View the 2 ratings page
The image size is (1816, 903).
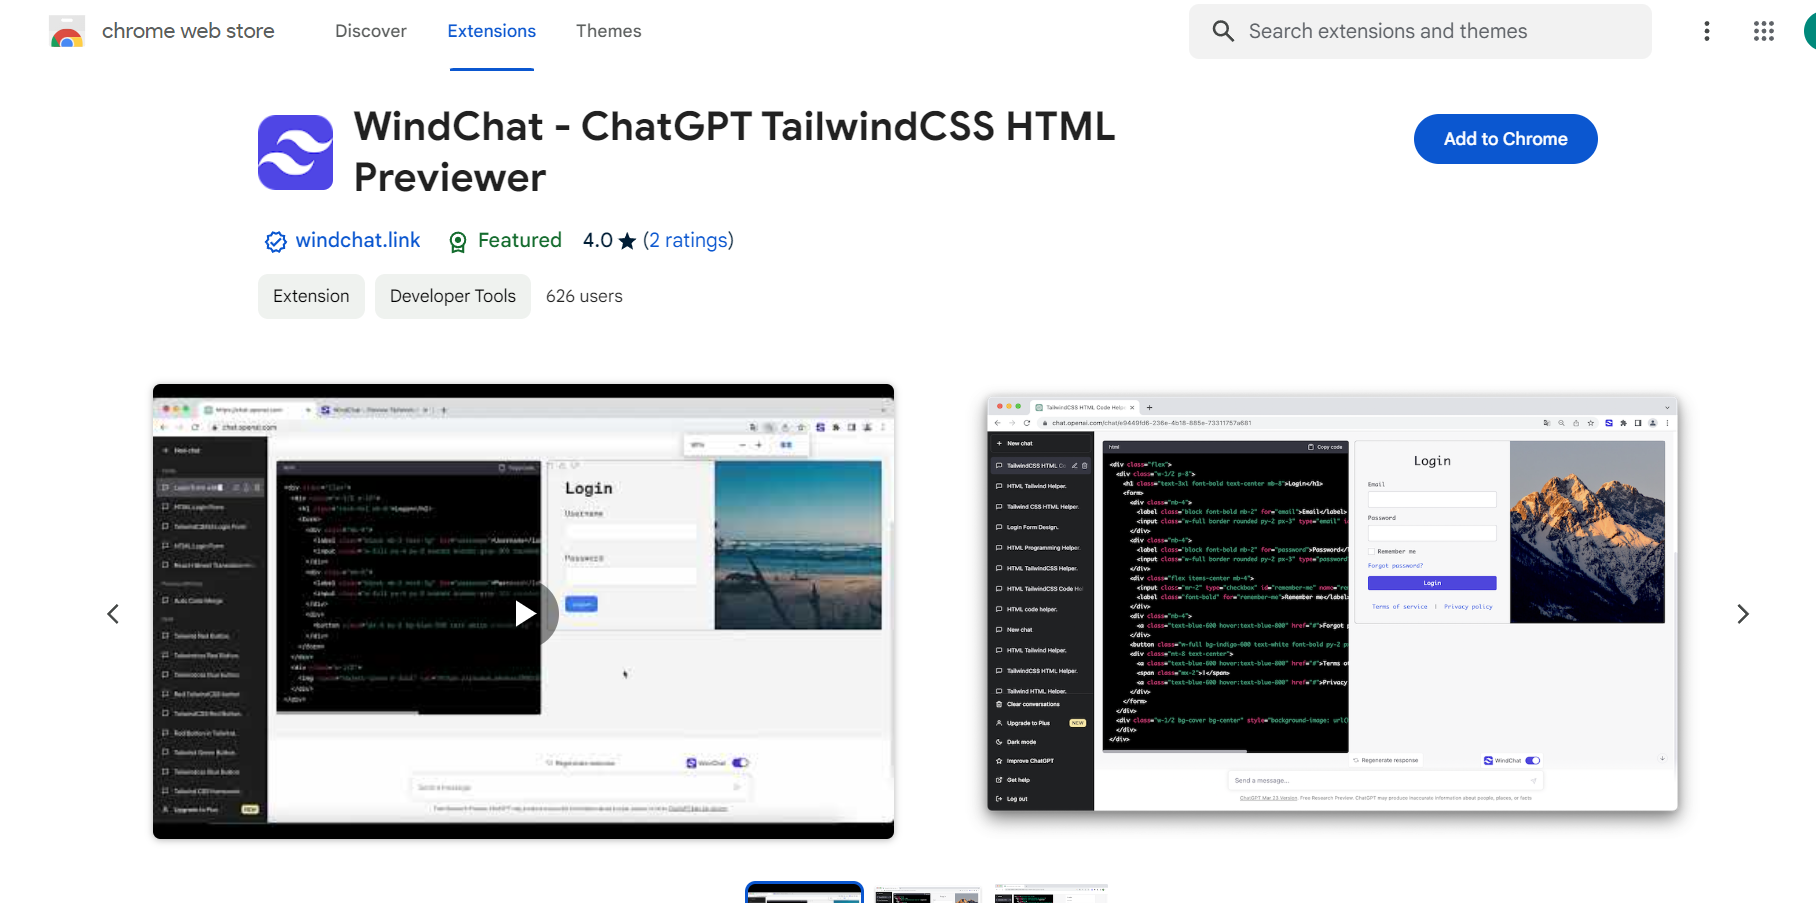tap(689, 240)
